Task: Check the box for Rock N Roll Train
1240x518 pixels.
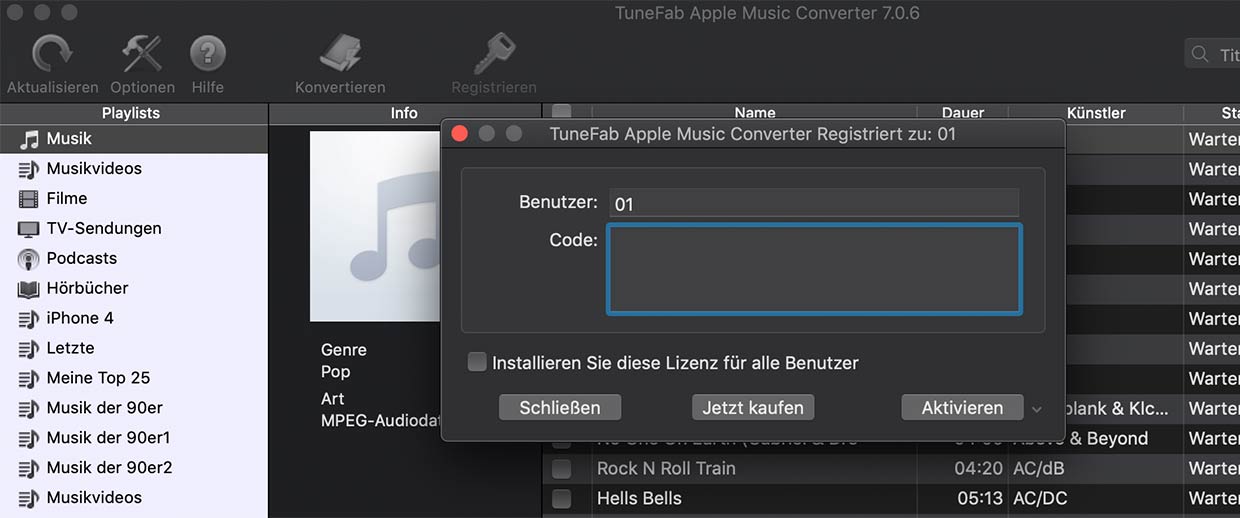Action: point(562,468)
